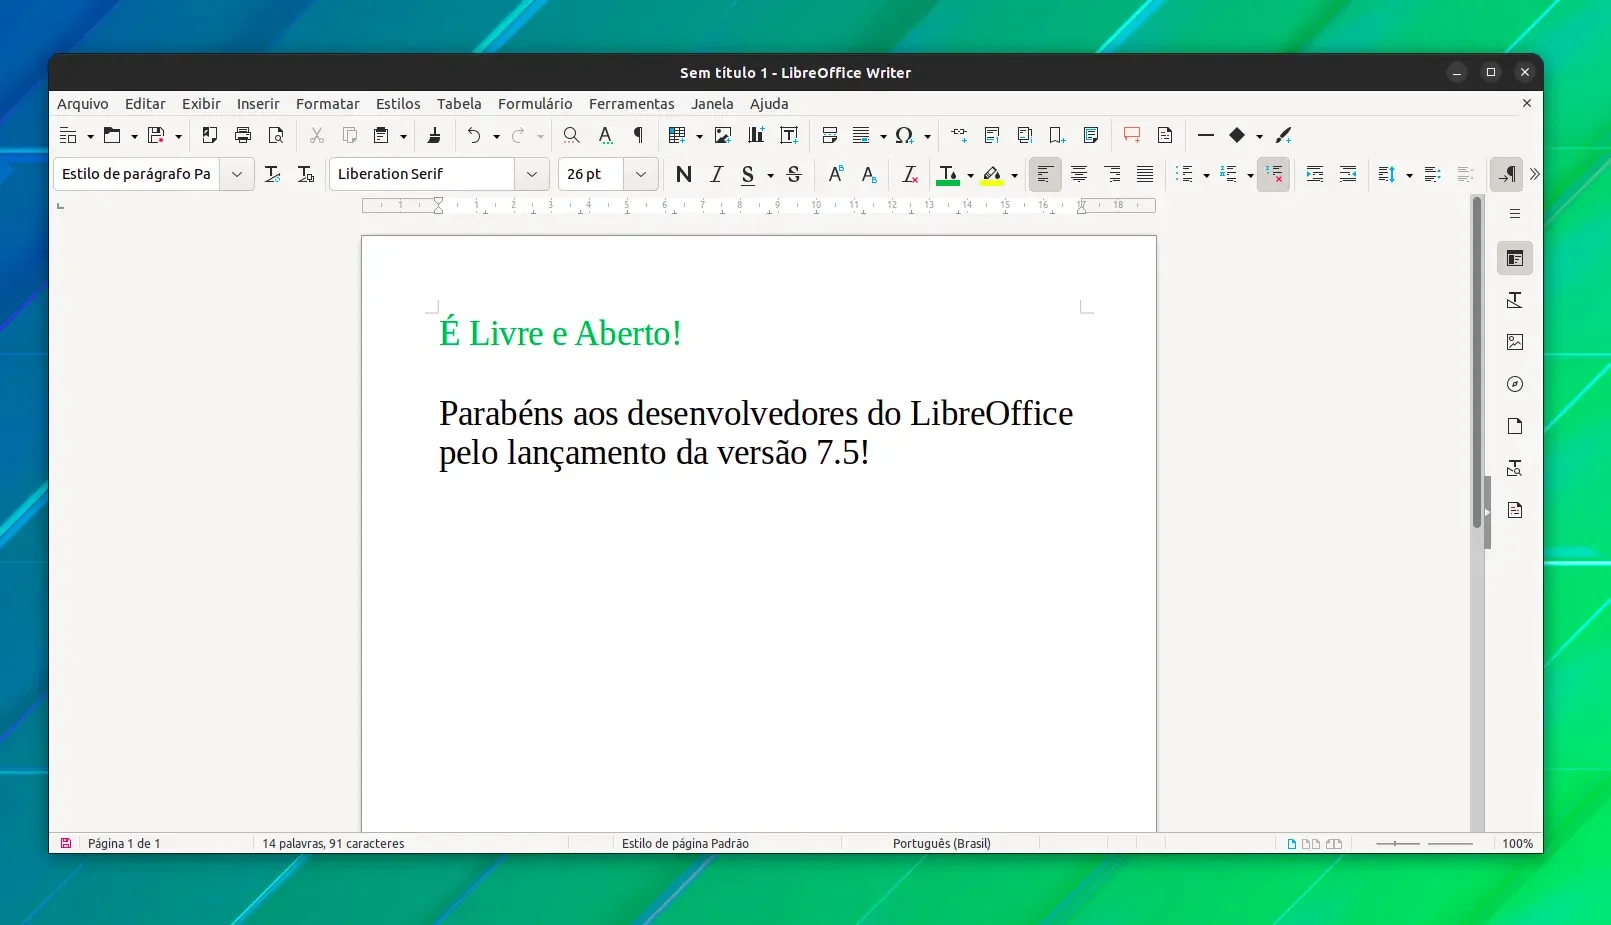The height and width of the screenshot is (925, 1611).
Task: Click the Clear Direct Formatting icon
Action: click(x=909, y=174)
